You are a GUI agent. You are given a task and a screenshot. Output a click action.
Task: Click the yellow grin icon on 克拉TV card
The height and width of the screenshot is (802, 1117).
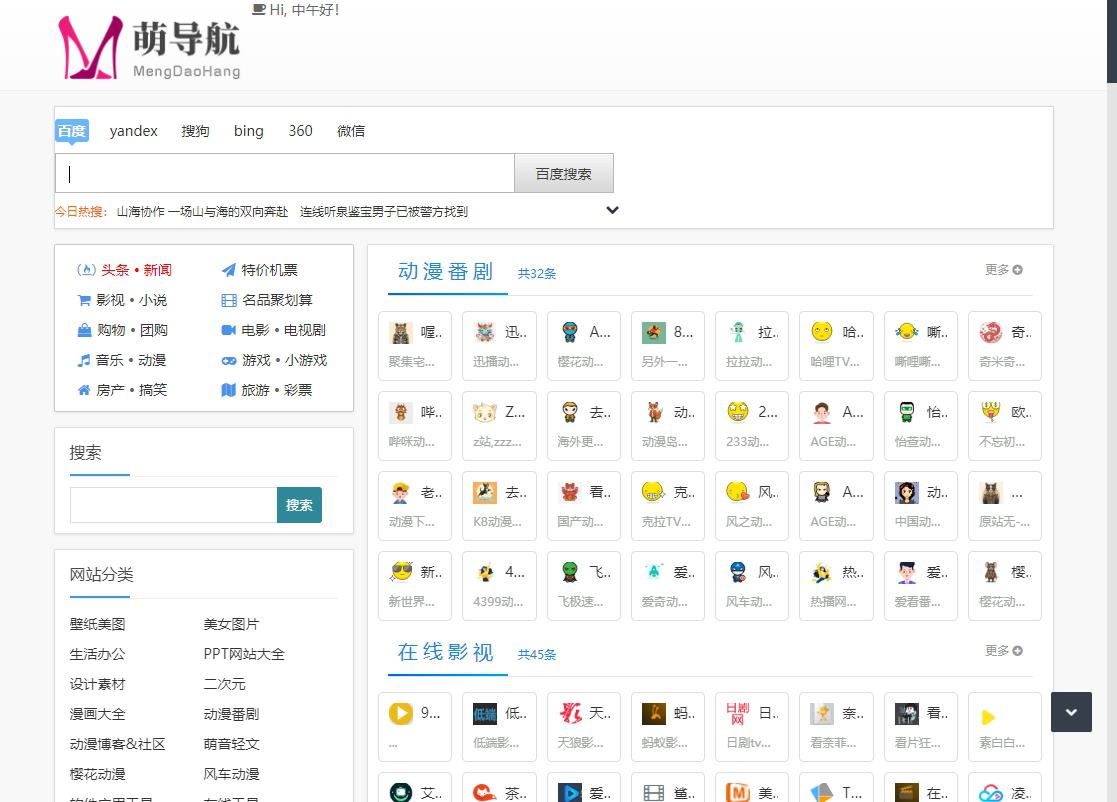653,491
